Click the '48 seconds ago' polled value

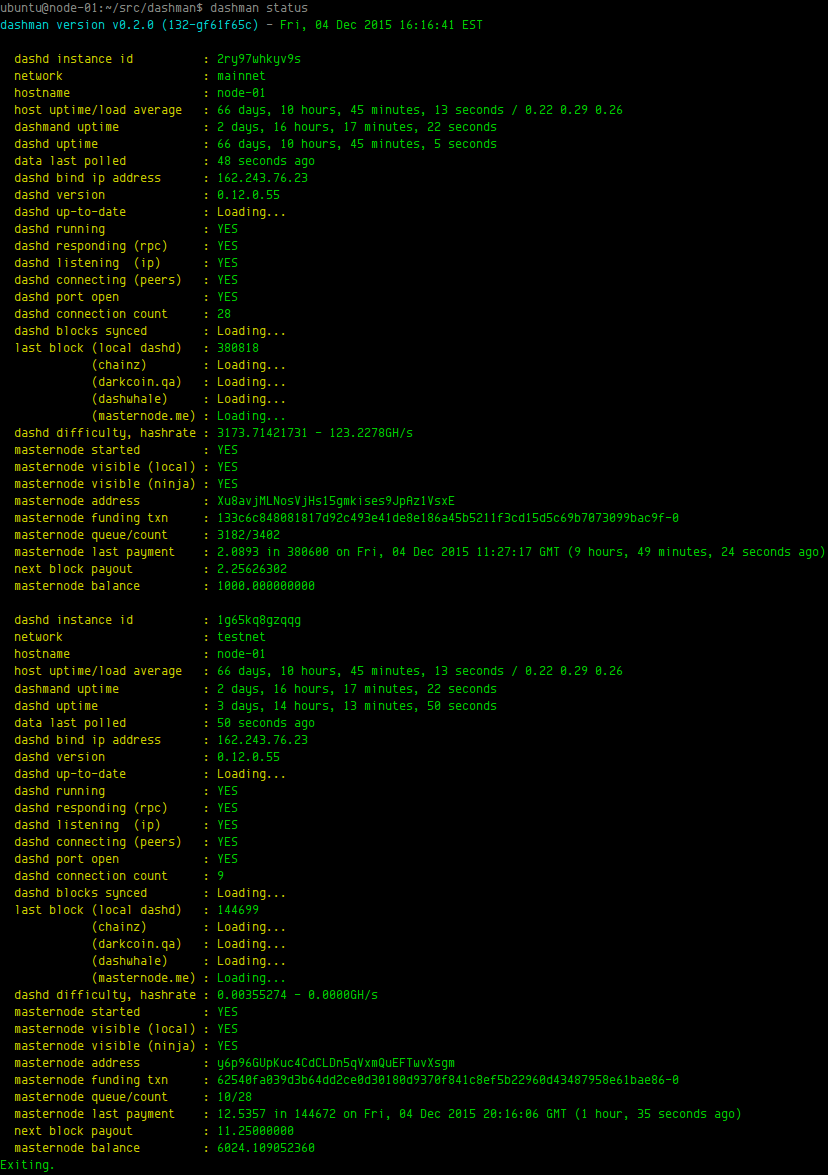266,161
